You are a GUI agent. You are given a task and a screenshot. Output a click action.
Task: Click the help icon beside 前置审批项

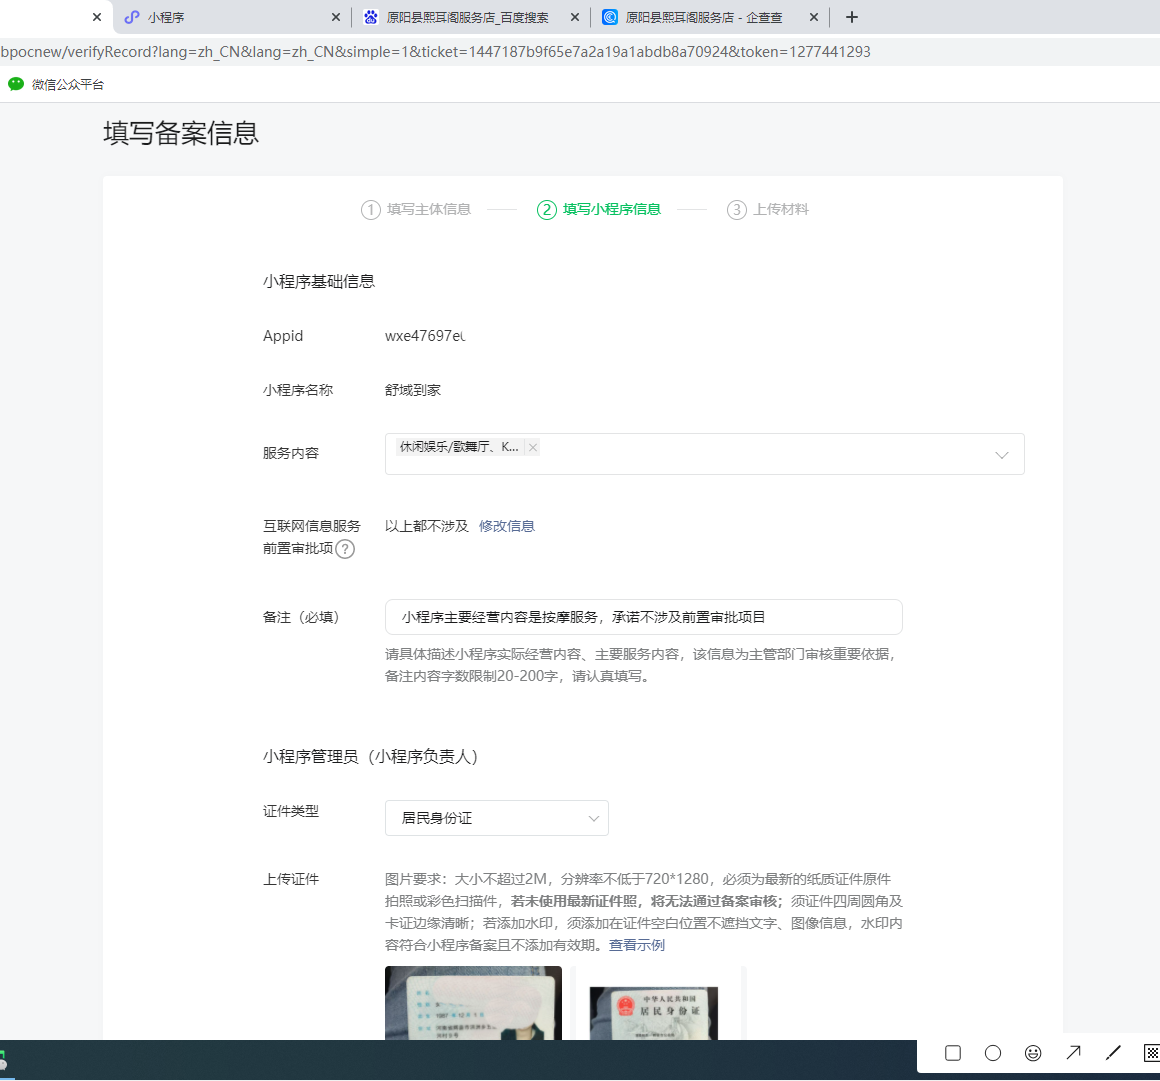[x=345, y=549]
